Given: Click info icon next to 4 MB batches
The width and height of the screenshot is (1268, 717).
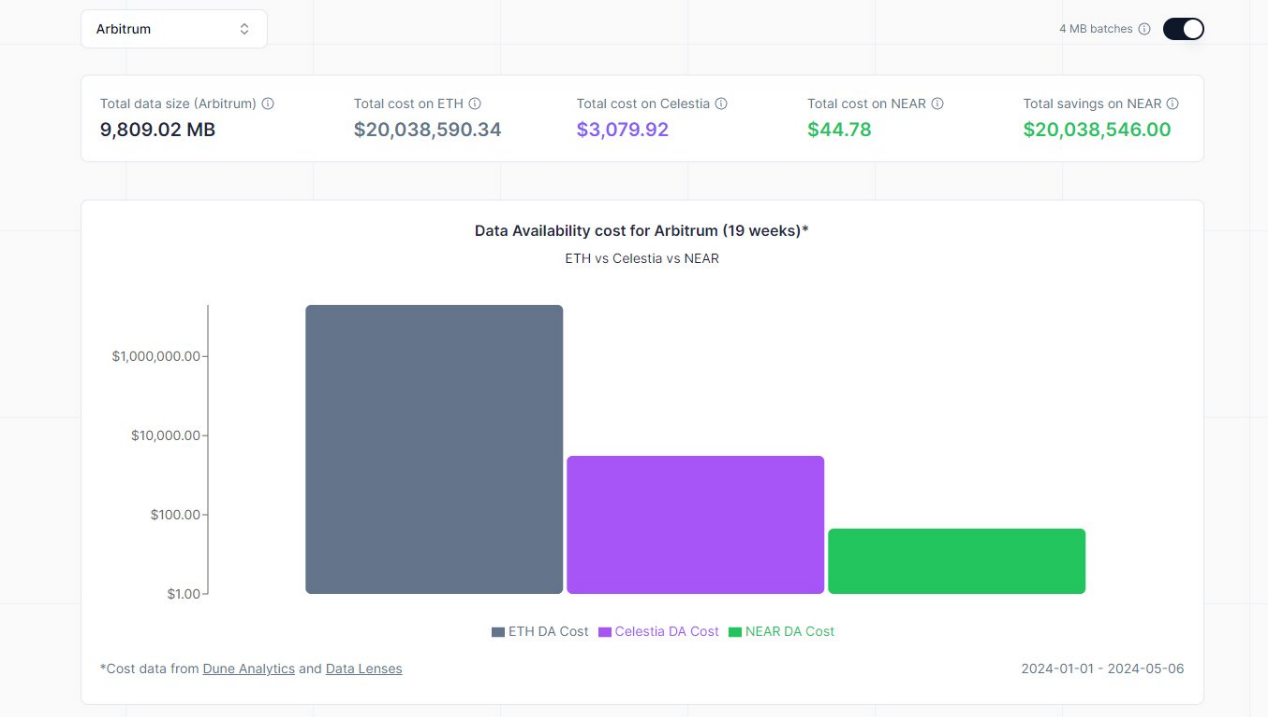Looking at the screenshot, I should coord(1145,29).
